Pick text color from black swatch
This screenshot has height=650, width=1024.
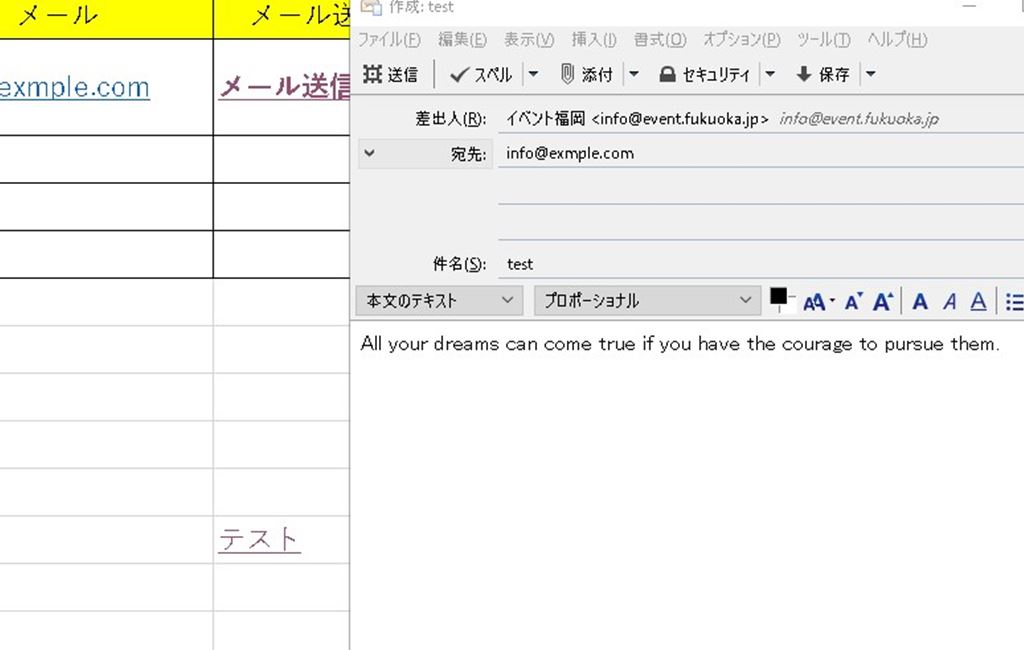pyautogui.click(x=779, y=297)
